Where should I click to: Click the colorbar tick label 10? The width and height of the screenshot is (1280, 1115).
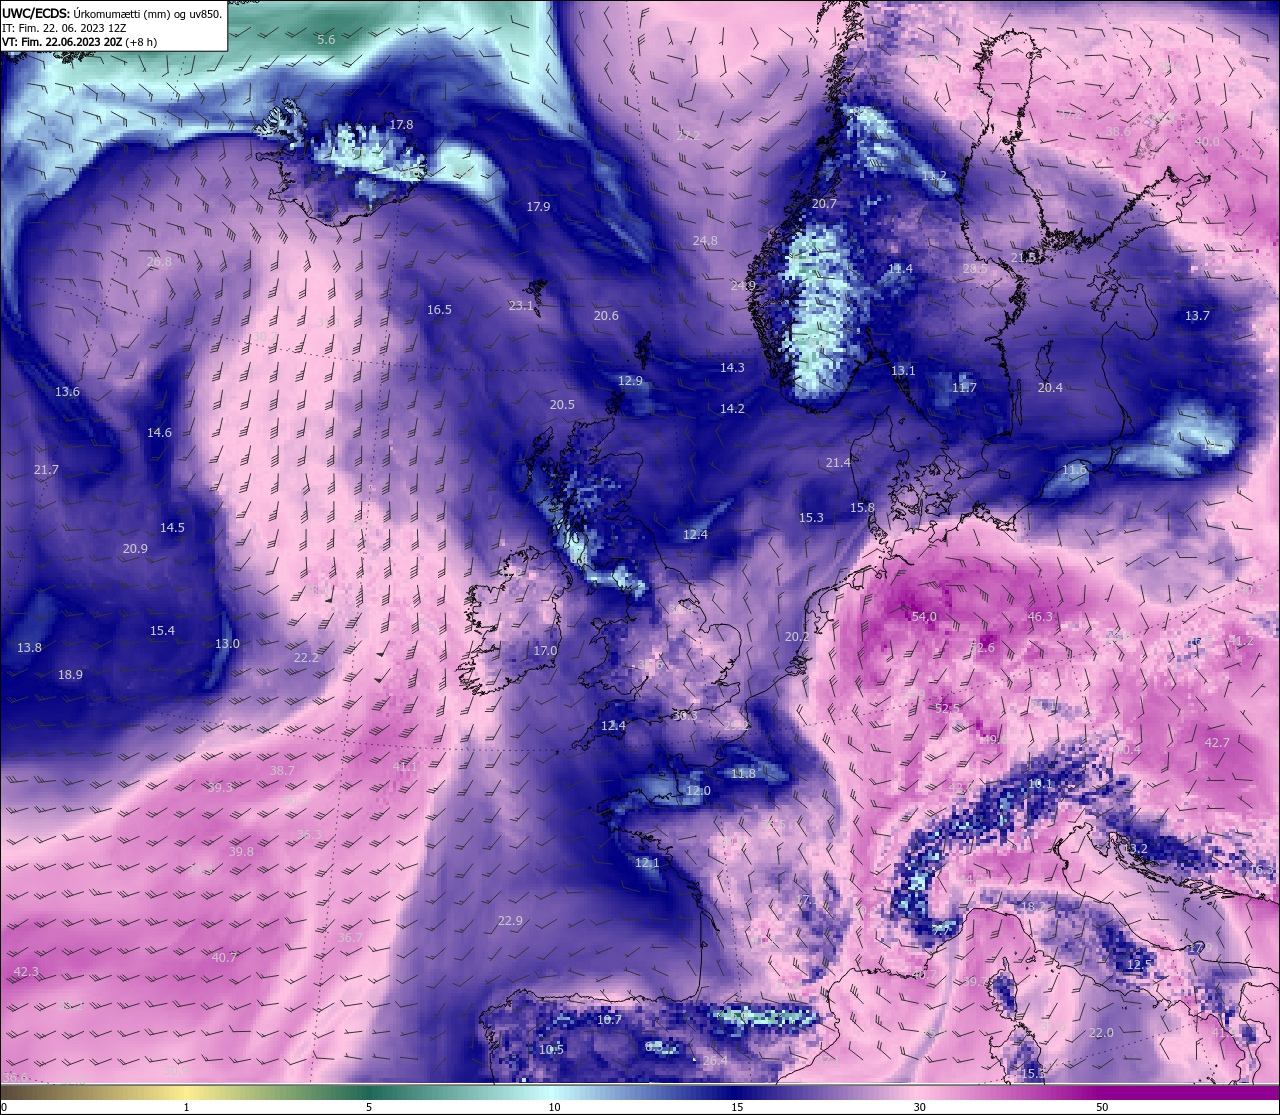(554, 1107)
